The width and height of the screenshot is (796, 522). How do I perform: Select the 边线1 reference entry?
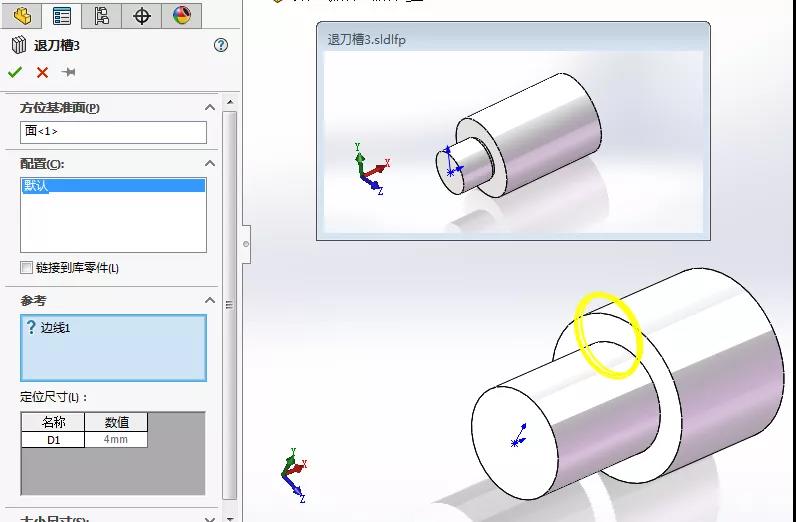[56, 328]
